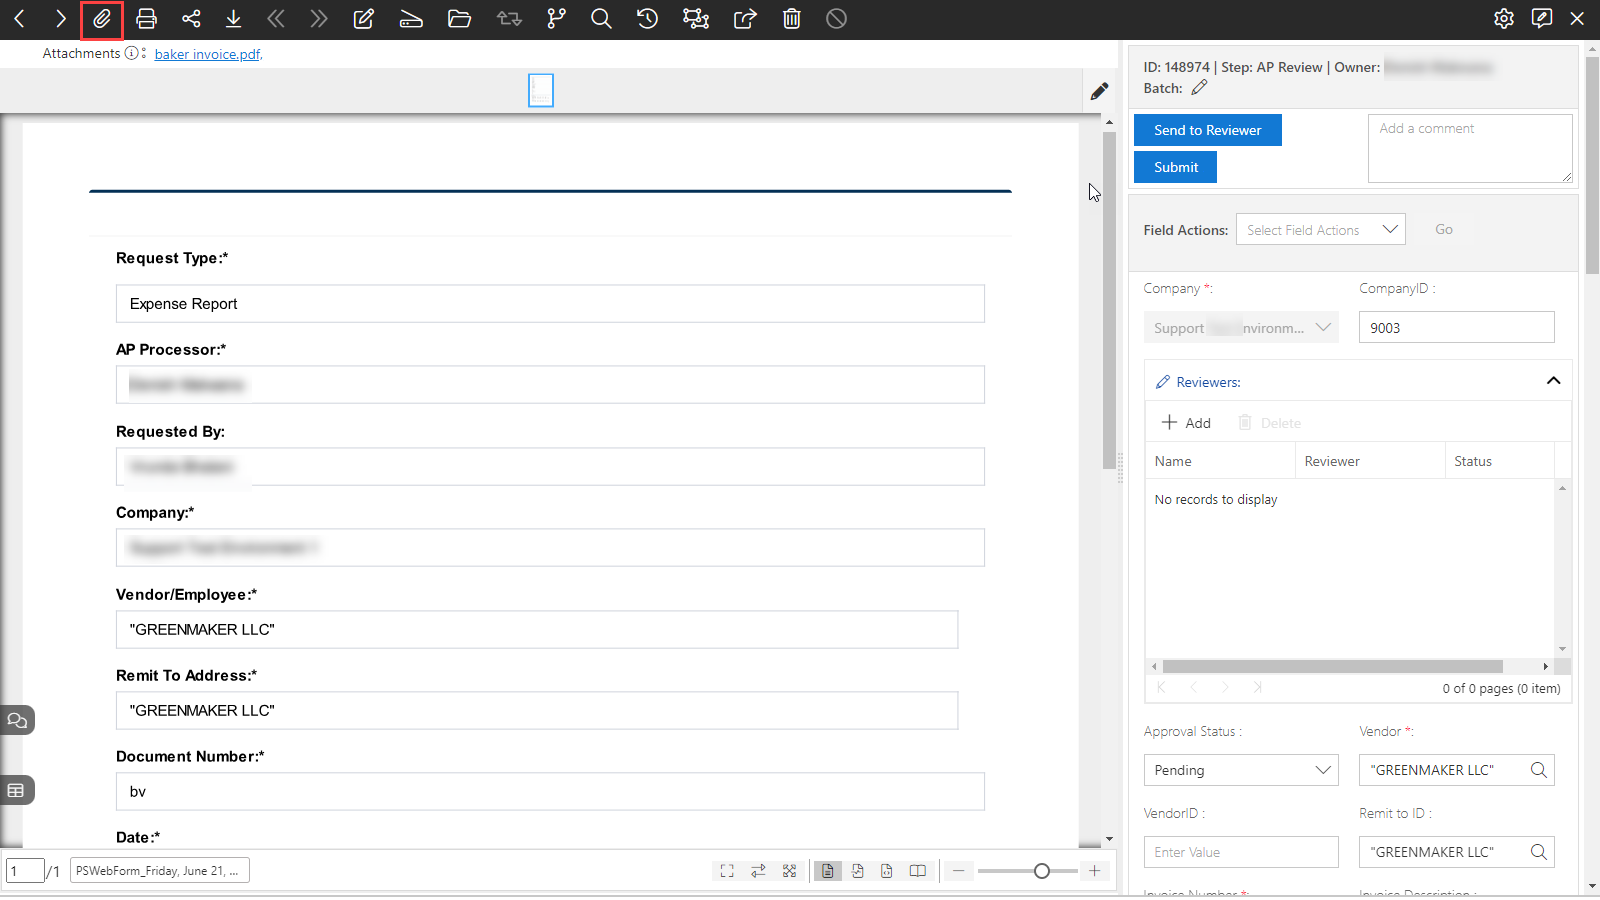Screen dimensions: 1600x900
Task: Go to the previous document with back arrow
Action: (x=19, y=19)
